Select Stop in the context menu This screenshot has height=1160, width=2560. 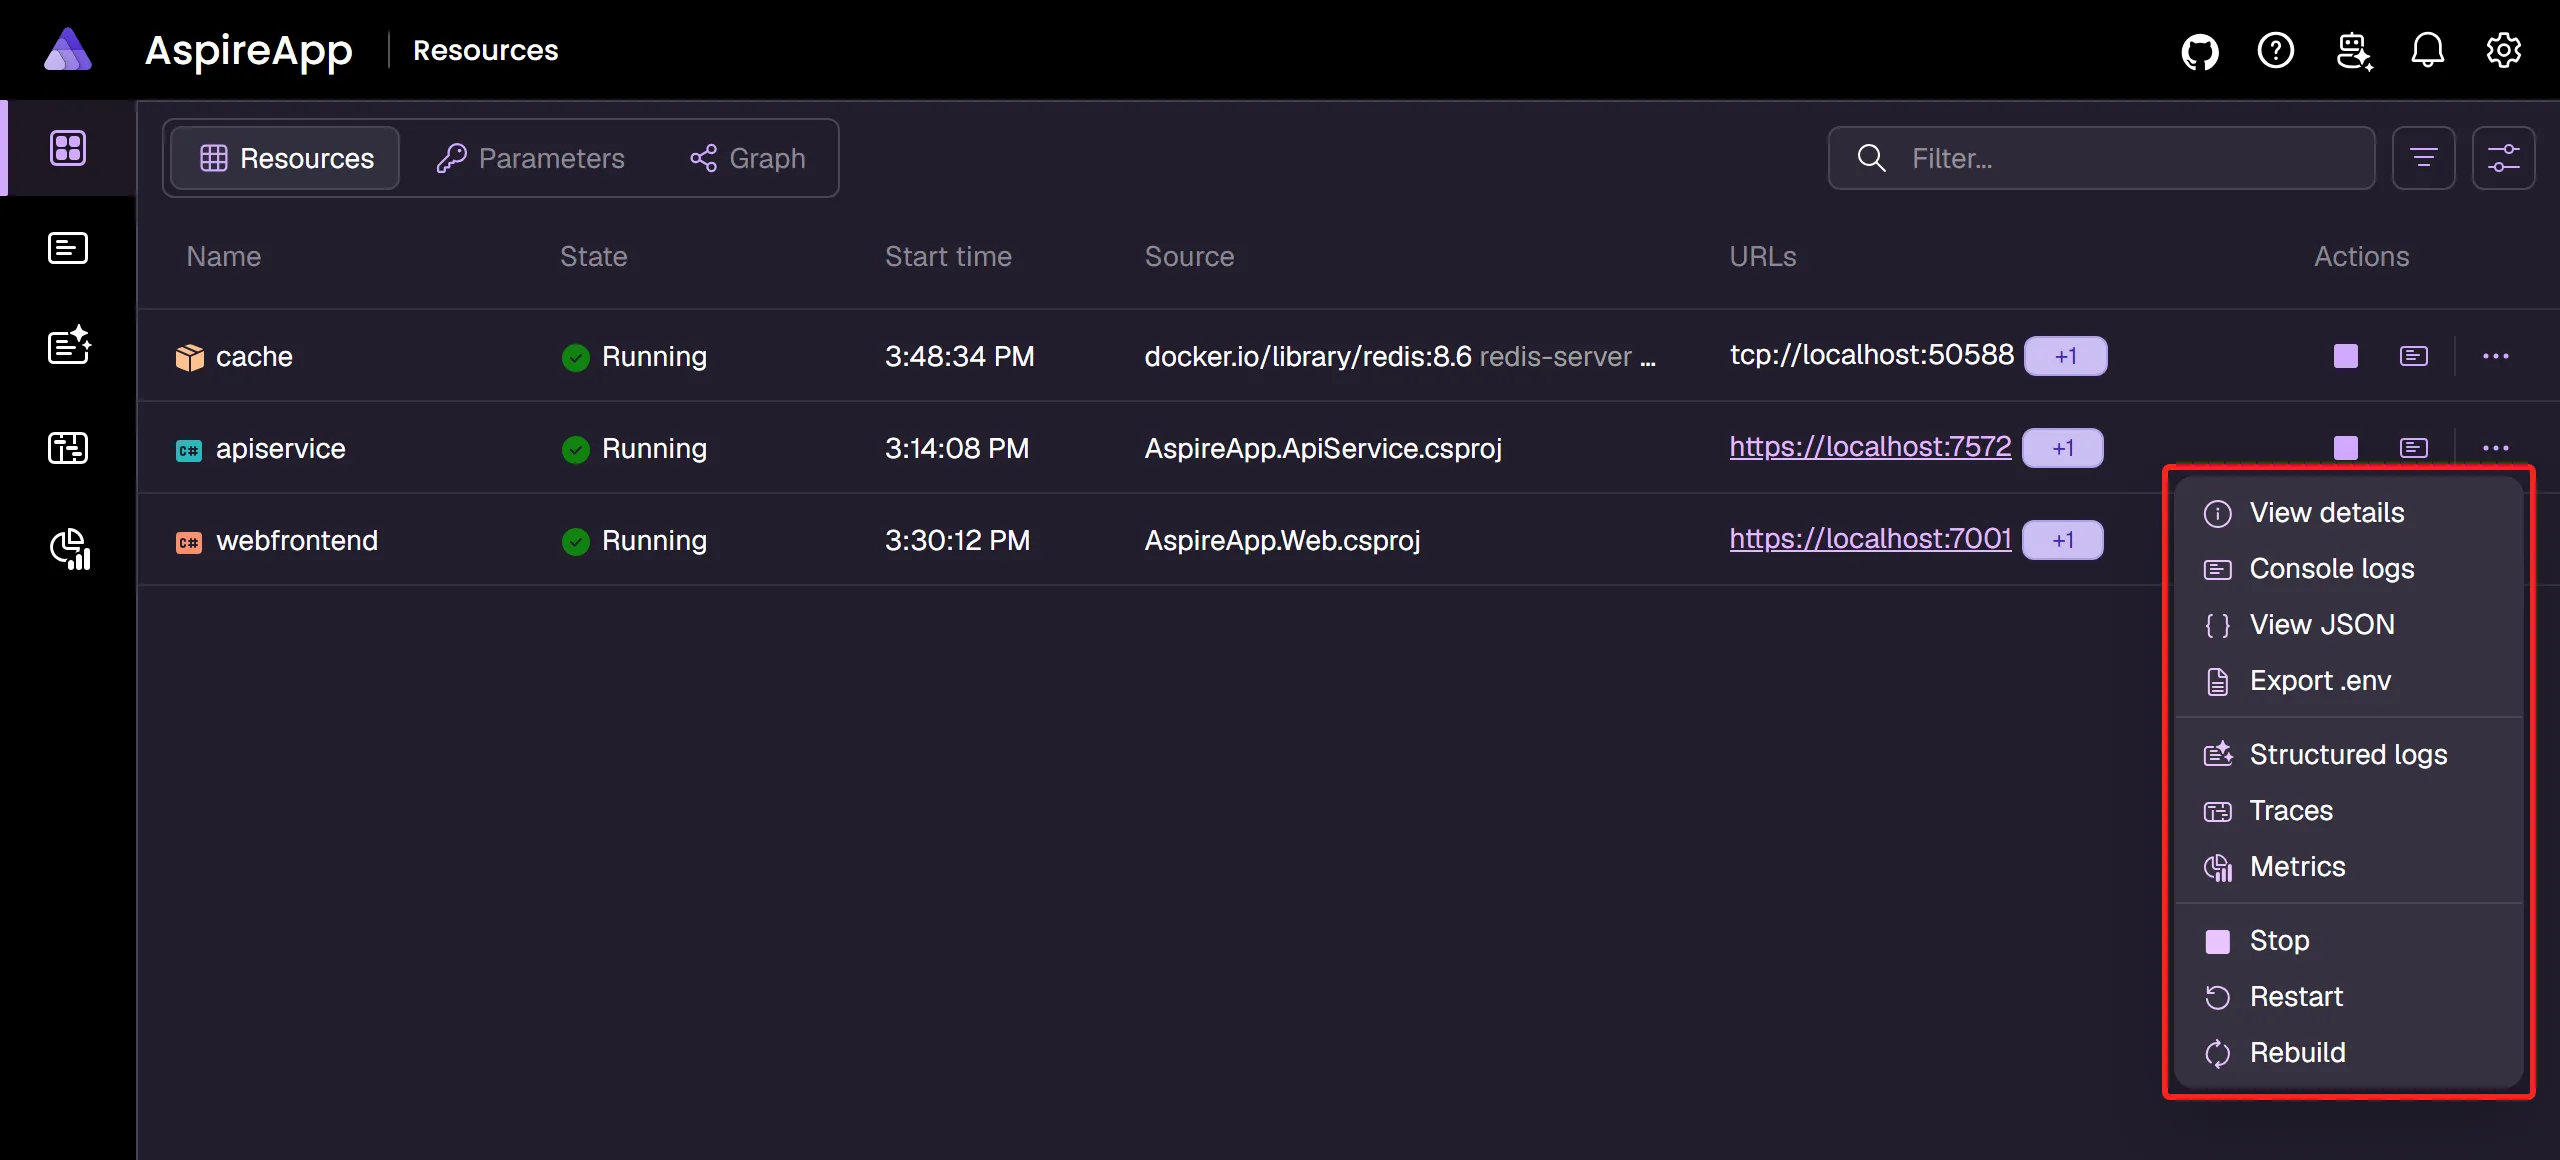[2348, 941]
